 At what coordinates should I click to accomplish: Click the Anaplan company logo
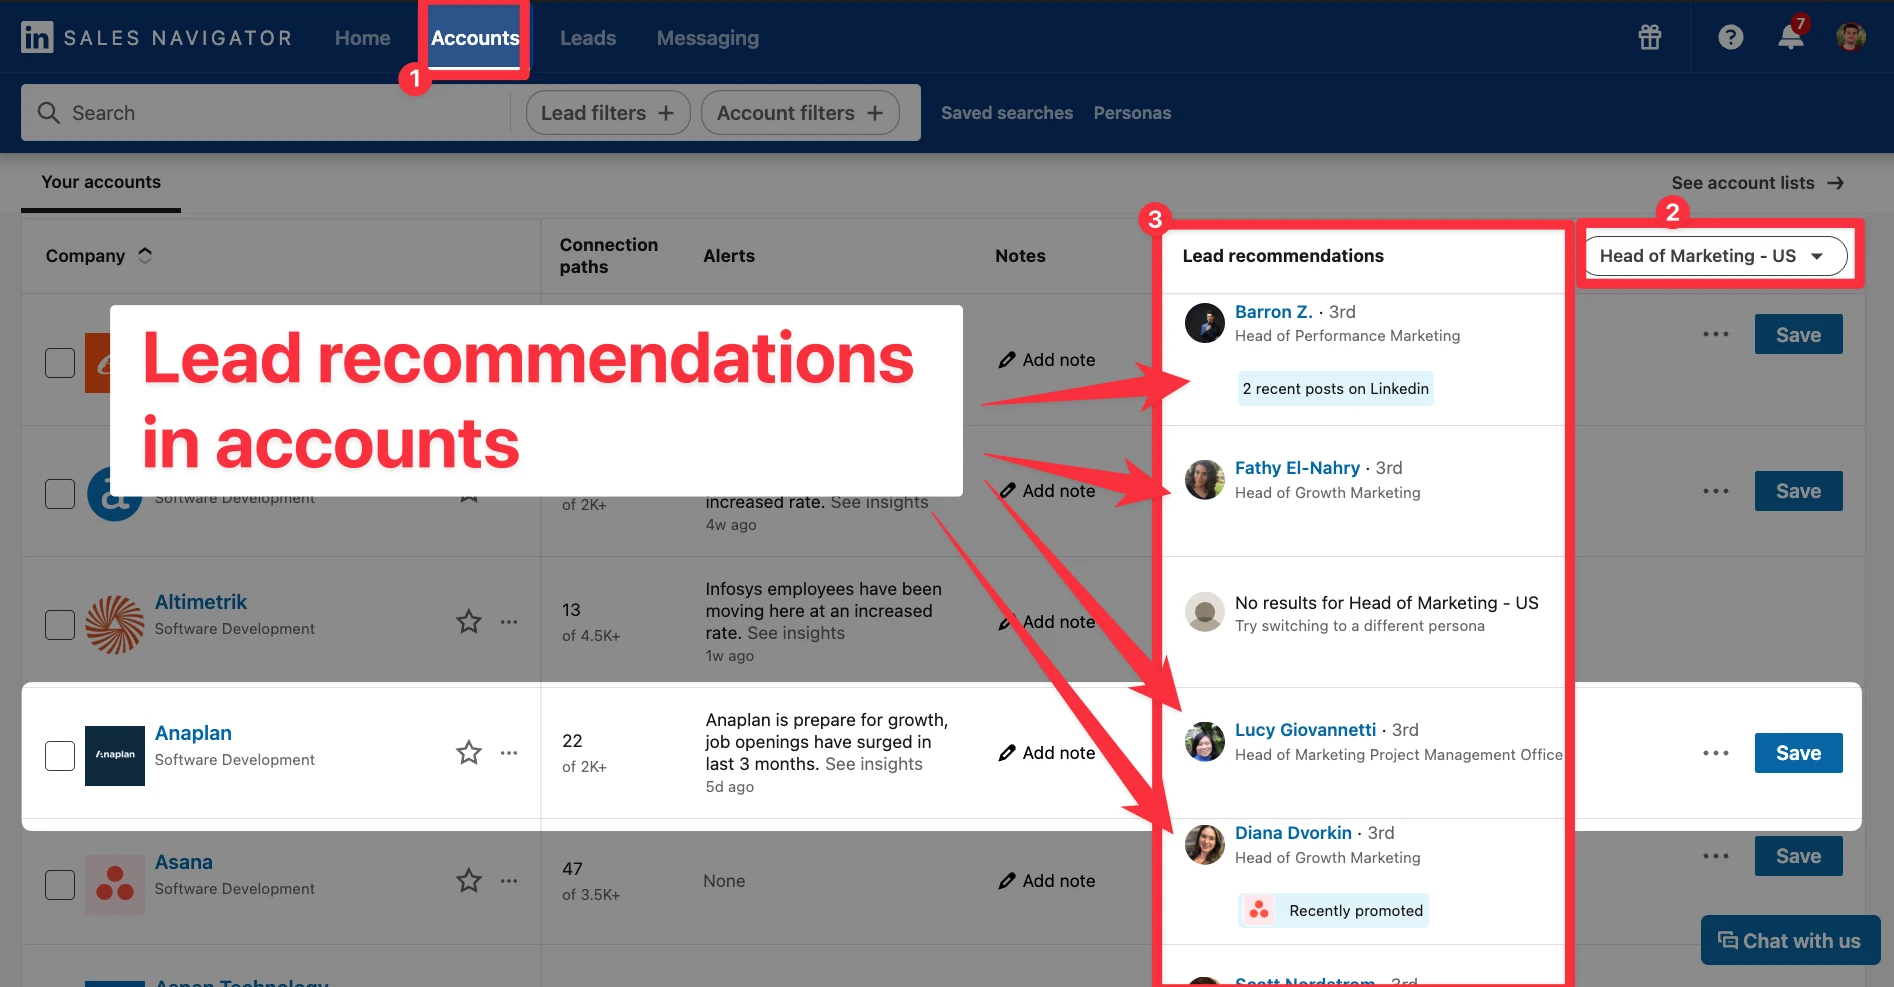coord(115,756)
